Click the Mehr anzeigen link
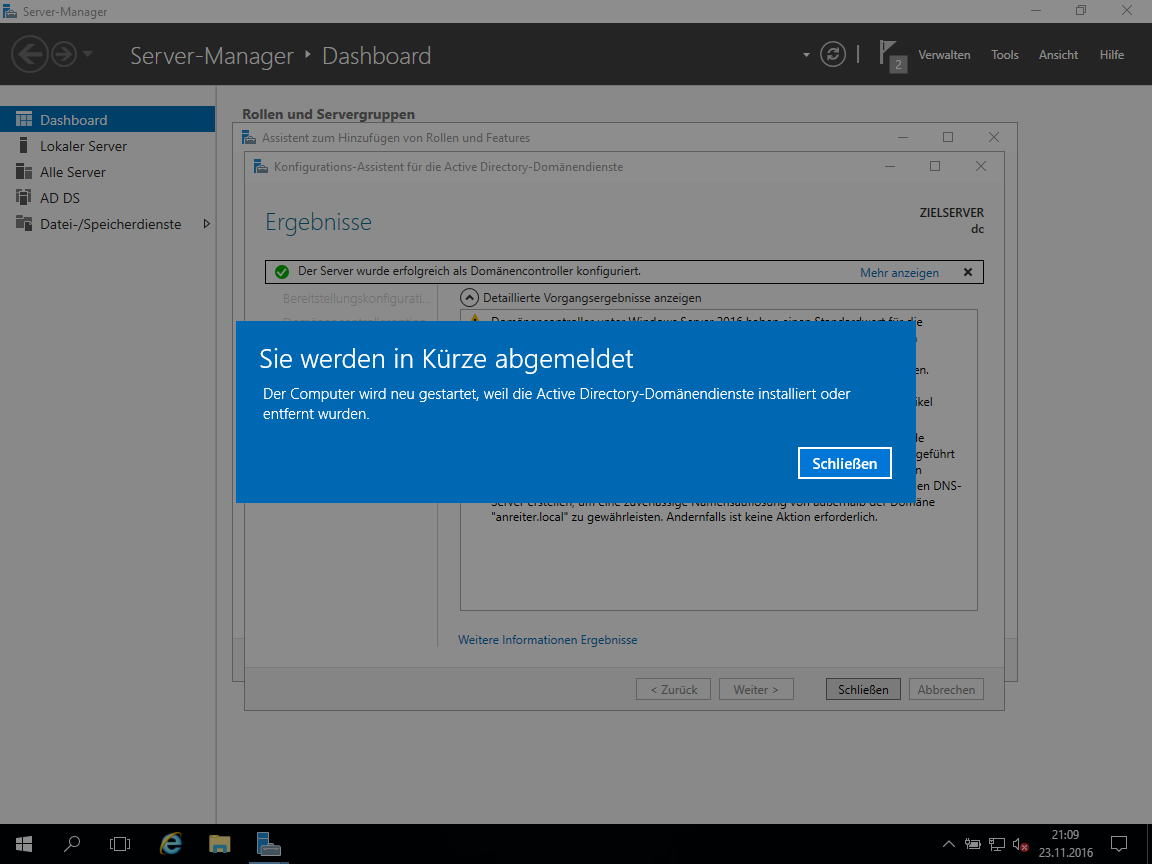Screen dimensions: 1152x864 [x=899, y=273]
